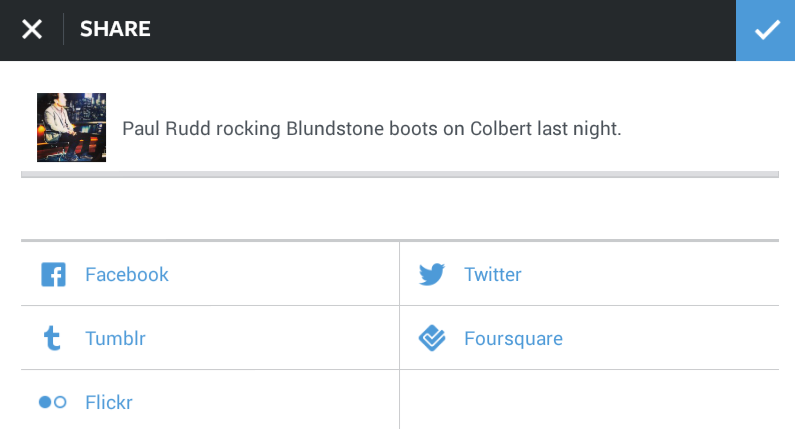Toggle sharing to Facebook label

click(127, 274)
